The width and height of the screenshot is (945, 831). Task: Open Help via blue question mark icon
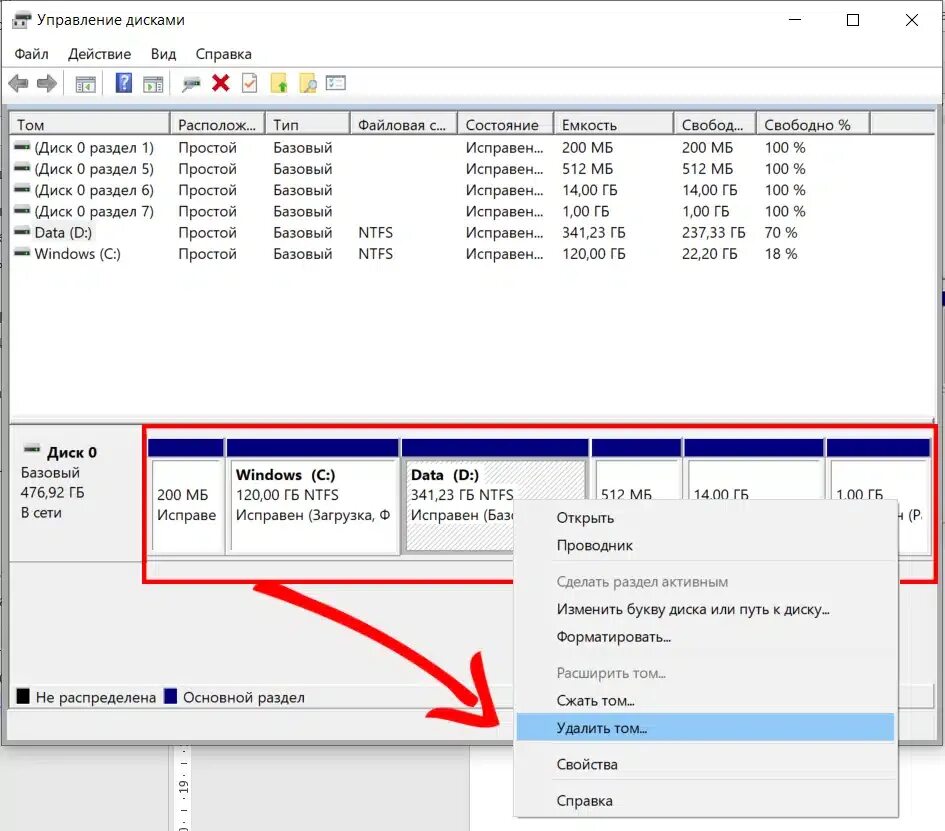point(124,83)
